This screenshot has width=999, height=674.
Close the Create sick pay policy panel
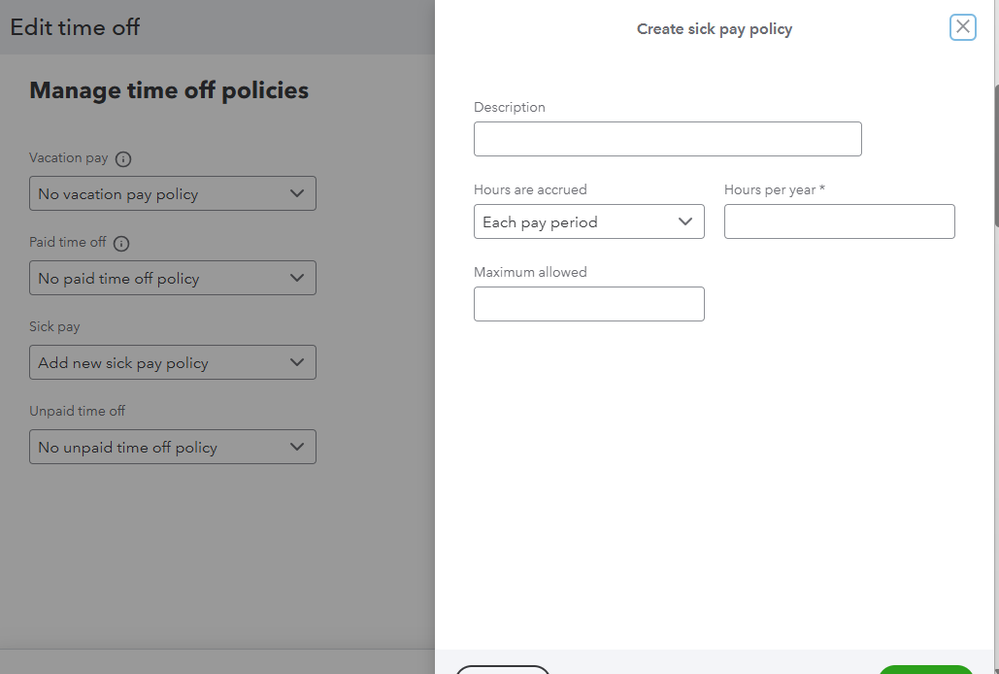962,27
